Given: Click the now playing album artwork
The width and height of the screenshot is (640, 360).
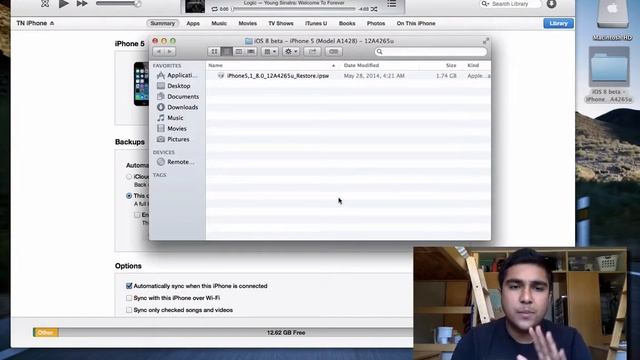Looking at the screenshot, I should pyautogui.click(x=195, y=6).
